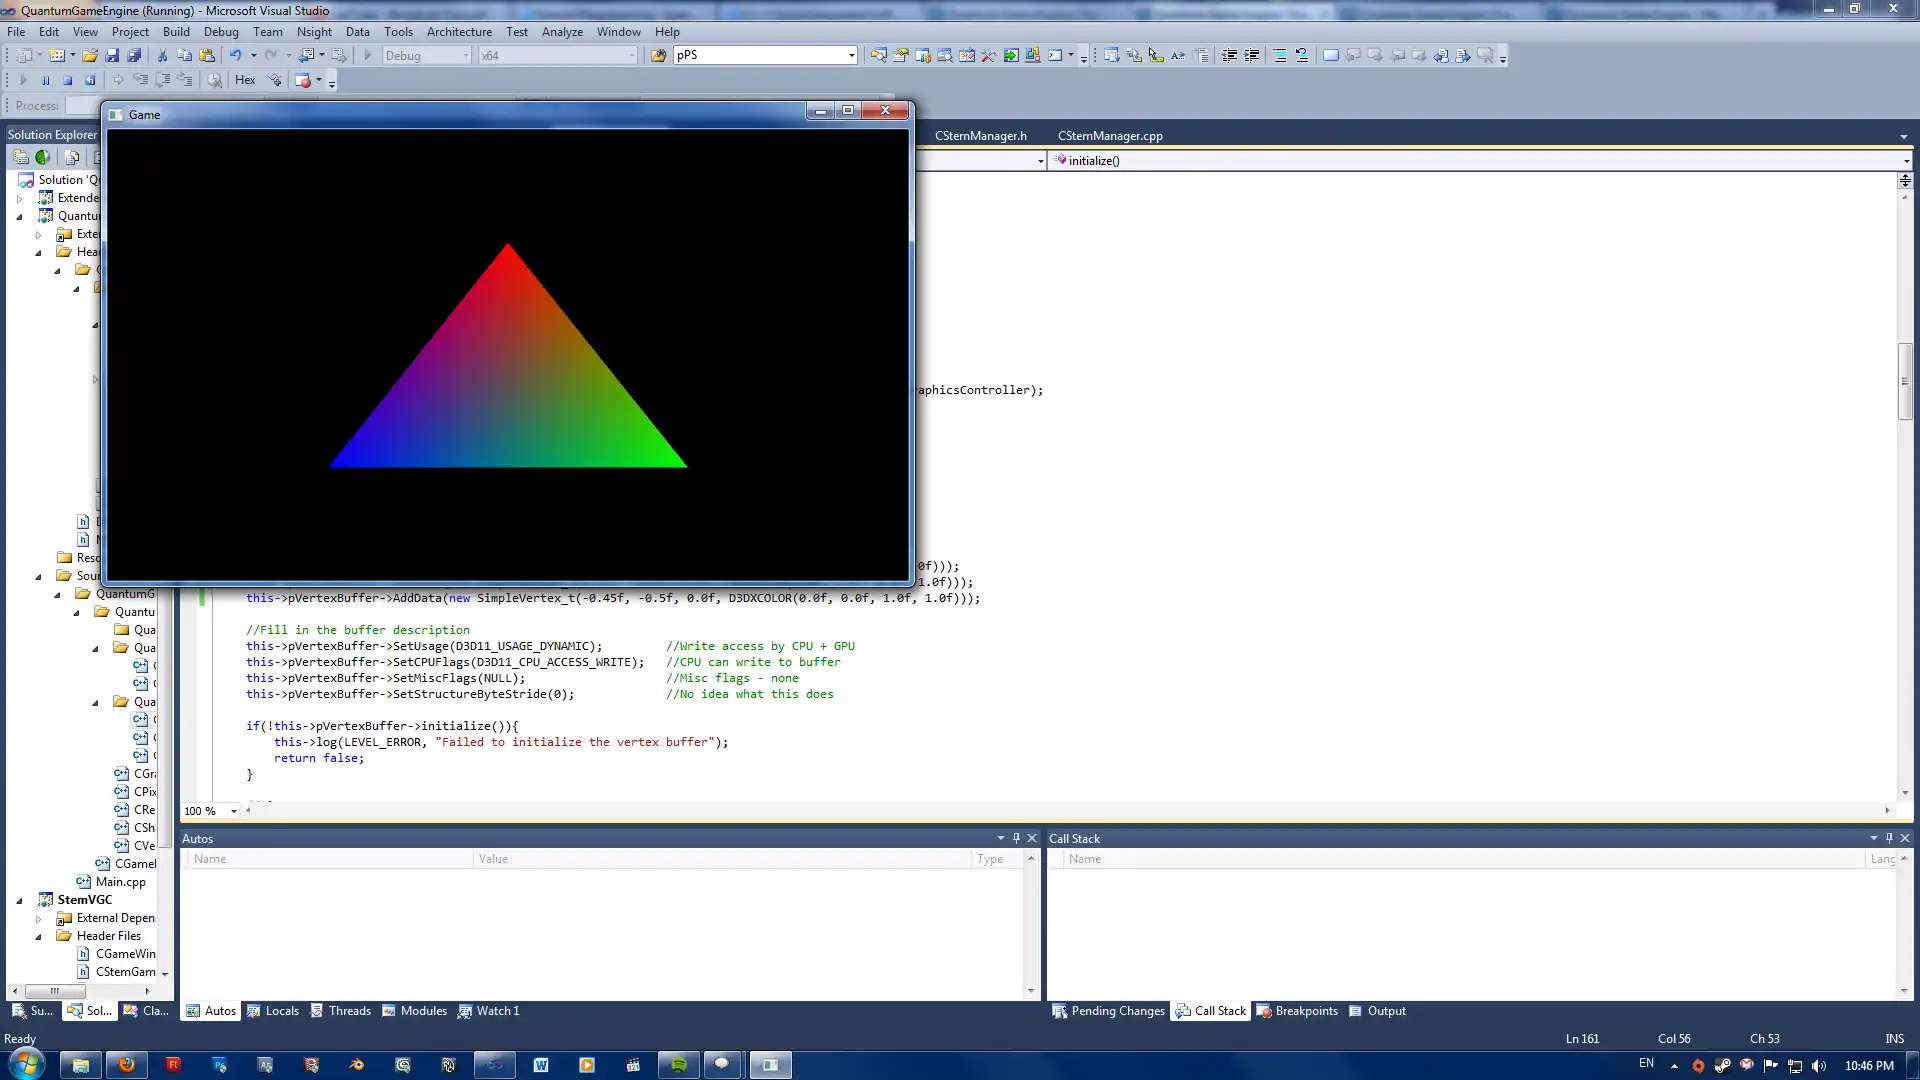Open the pPS find combo box dropdown

[851, 56]
